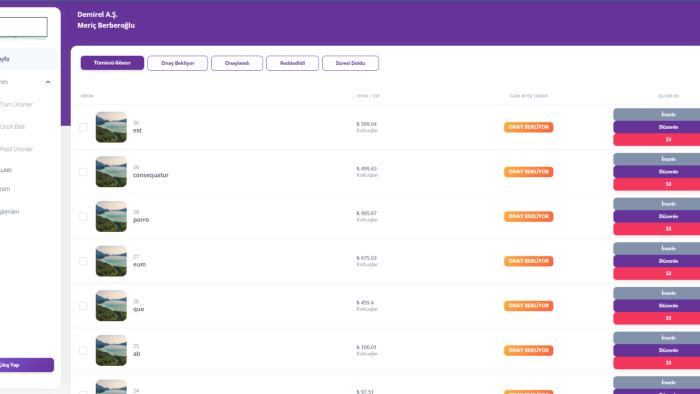The height and width of the screenshot is (394, 700).
Task: Open İncele for product porro
Action: pyautogui.click(x=657, y=203)
